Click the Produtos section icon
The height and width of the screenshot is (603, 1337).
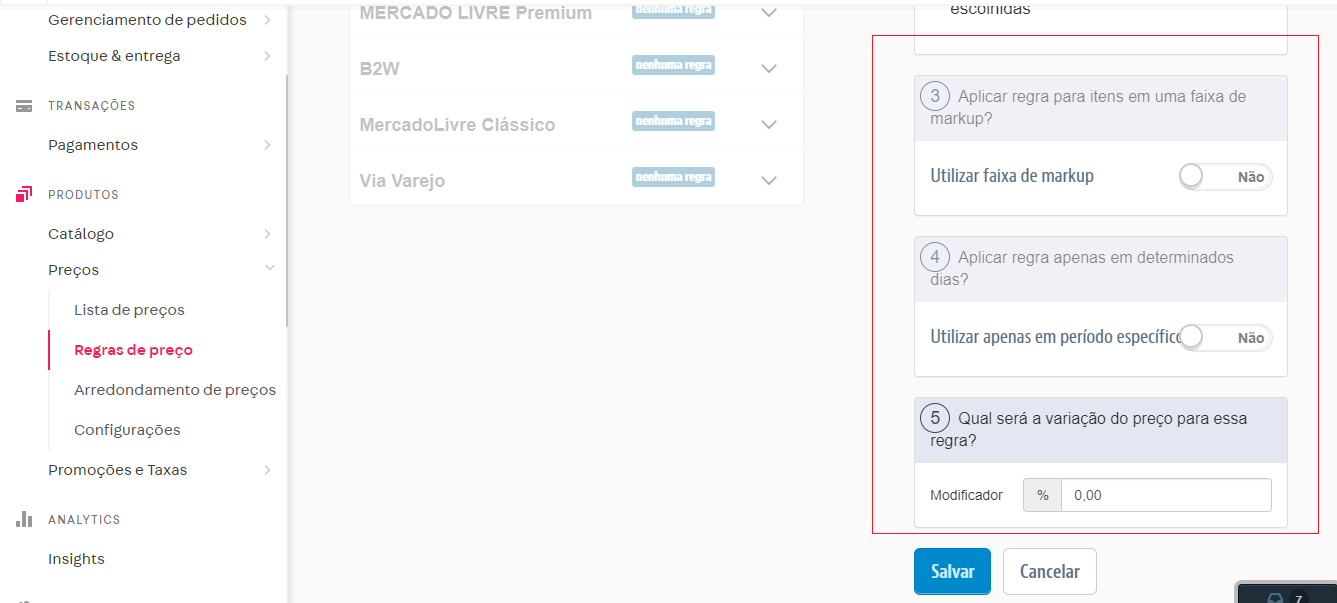coord(24,195)
